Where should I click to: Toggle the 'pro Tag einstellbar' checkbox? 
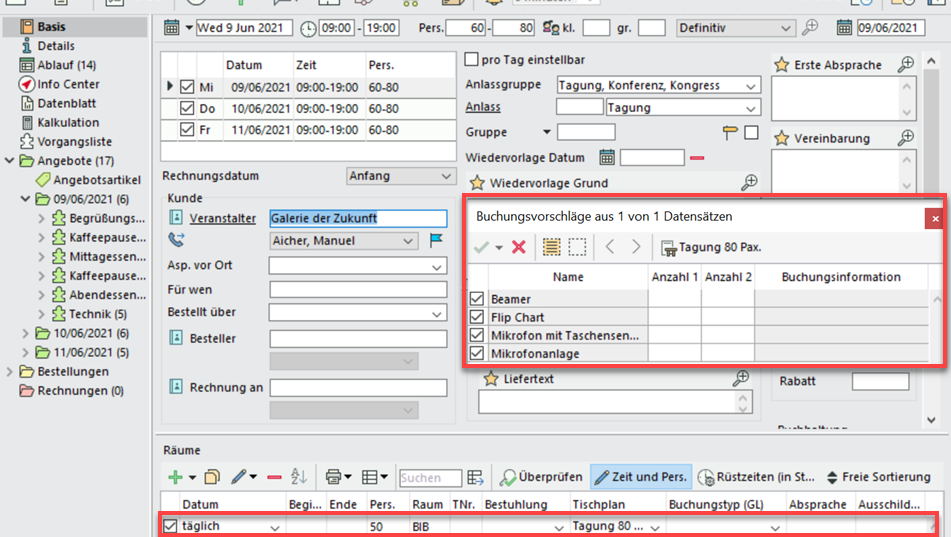pos(472,60)
